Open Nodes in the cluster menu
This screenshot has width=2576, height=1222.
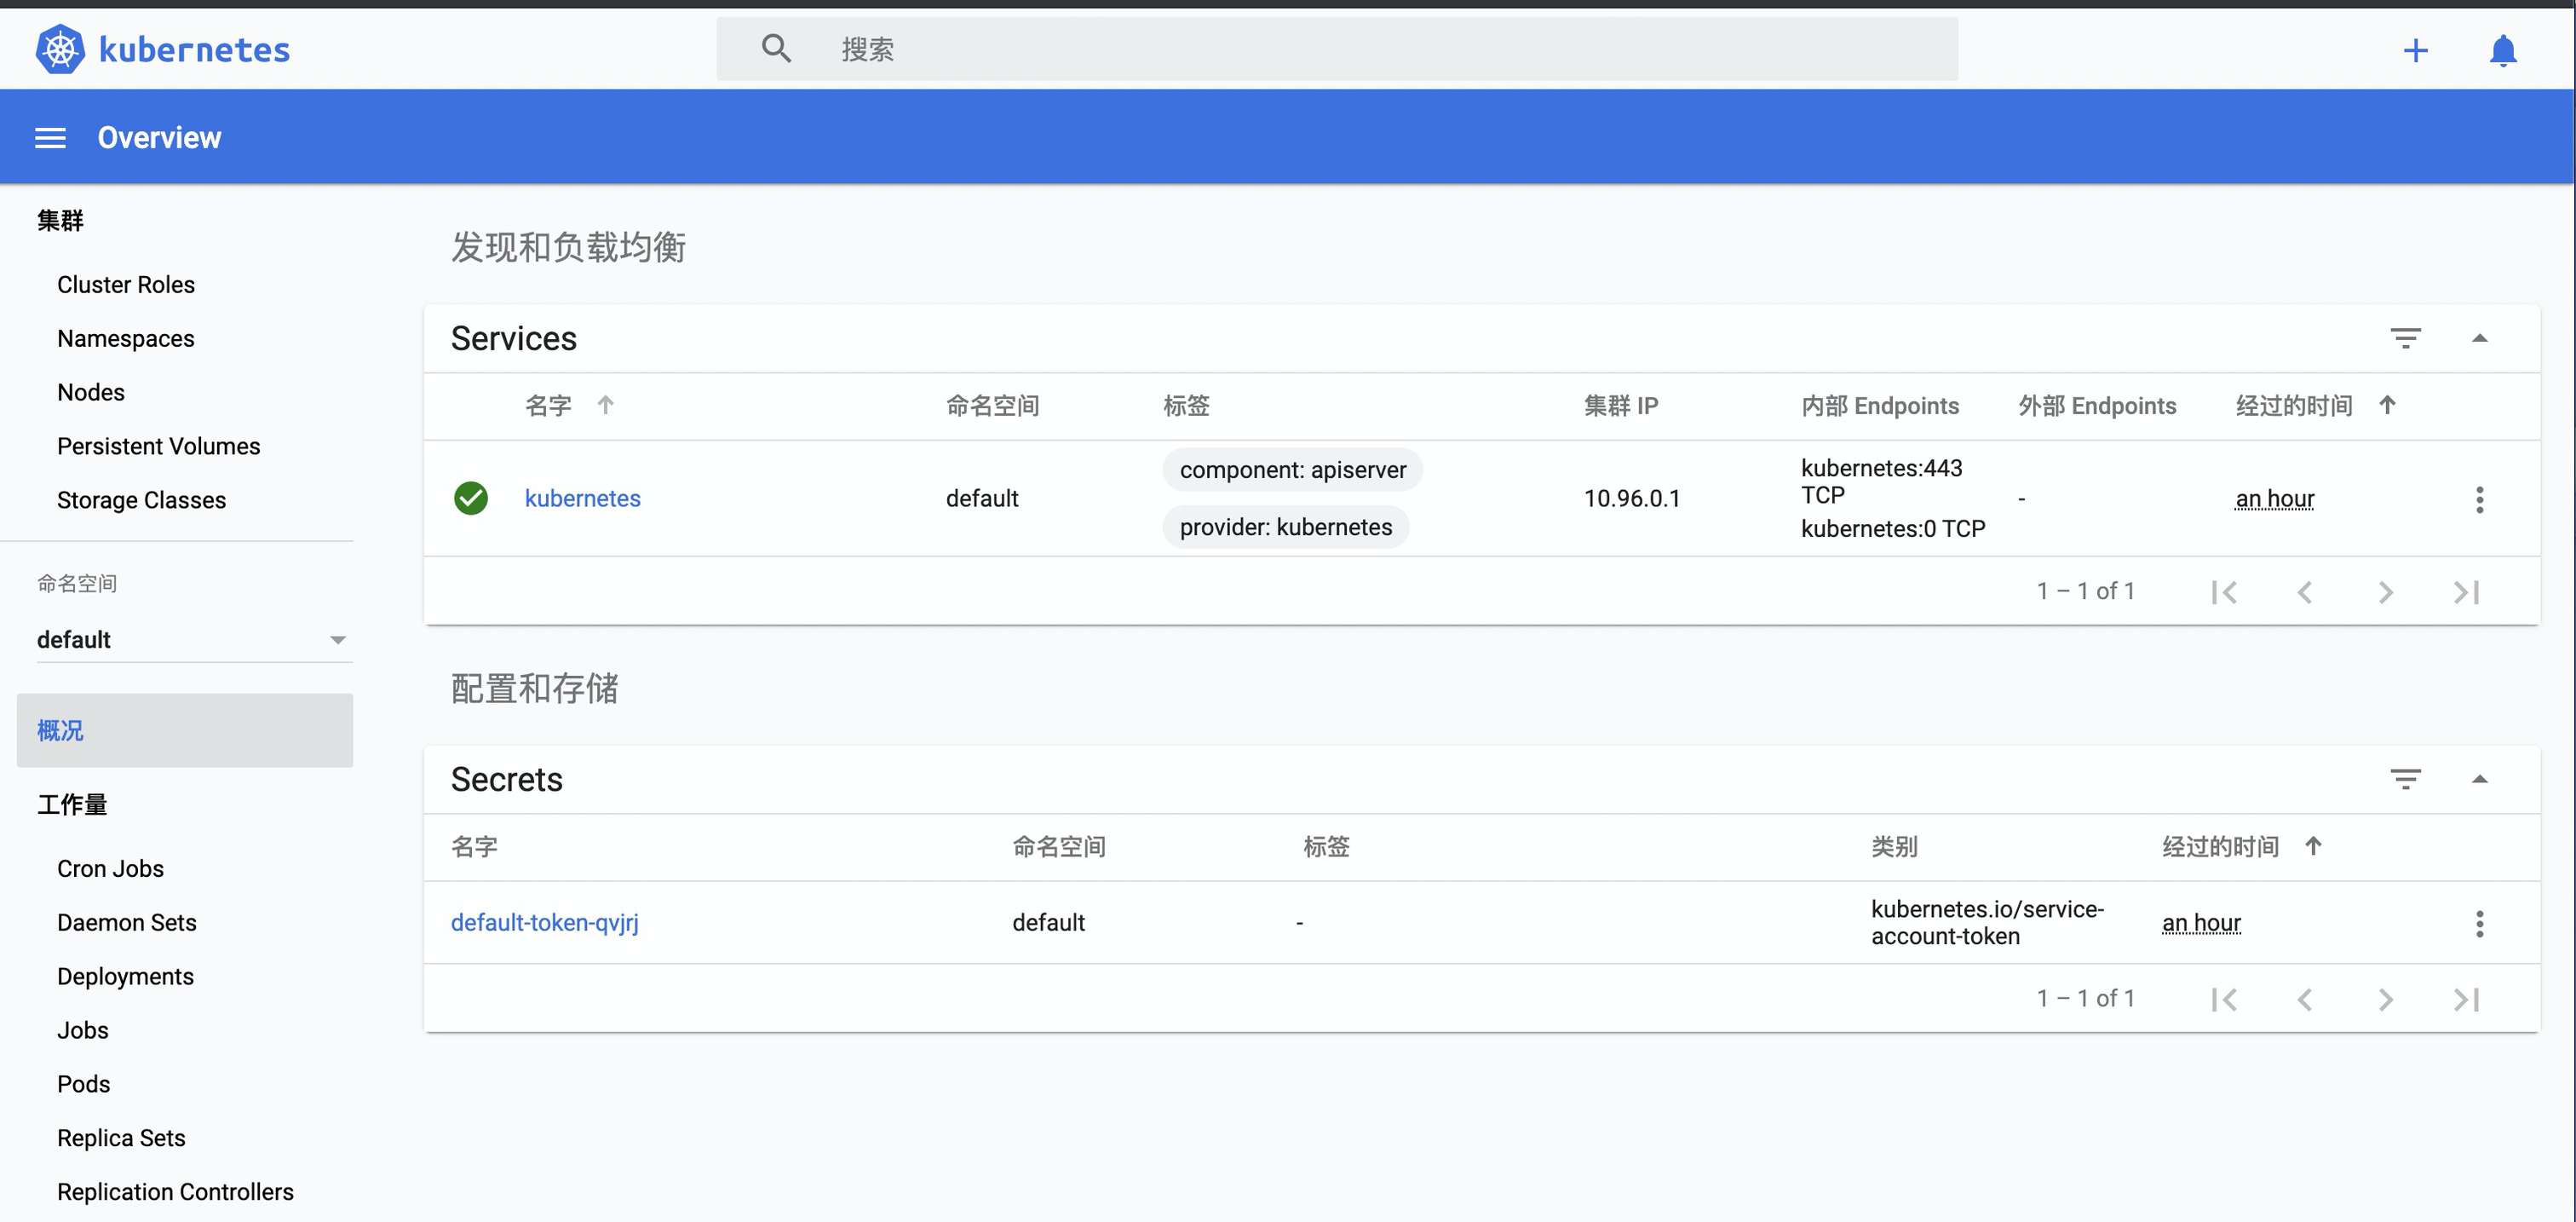pyautogui.click(x=91, y=392)
